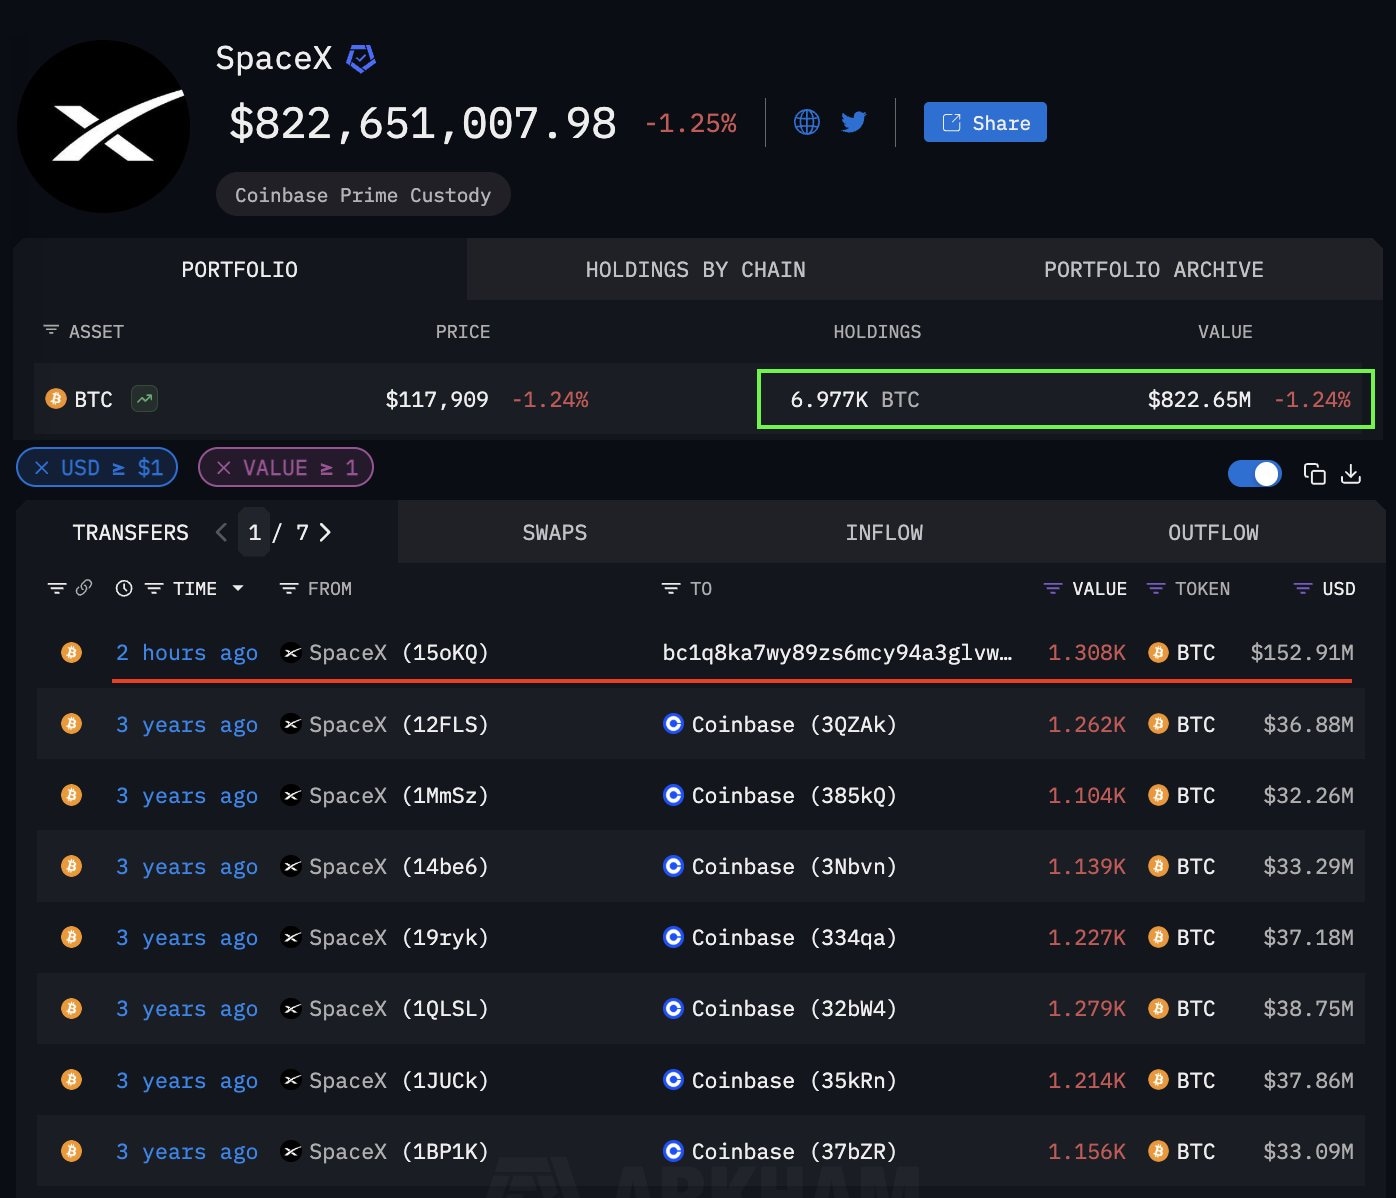Go to previous transfers page chevron

tap(222, 532)
